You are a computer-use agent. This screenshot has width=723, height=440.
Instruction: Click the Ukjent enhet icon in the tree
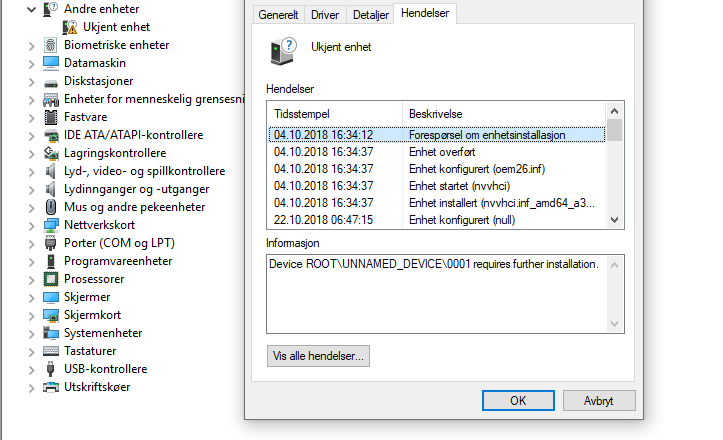coord(70,27)
